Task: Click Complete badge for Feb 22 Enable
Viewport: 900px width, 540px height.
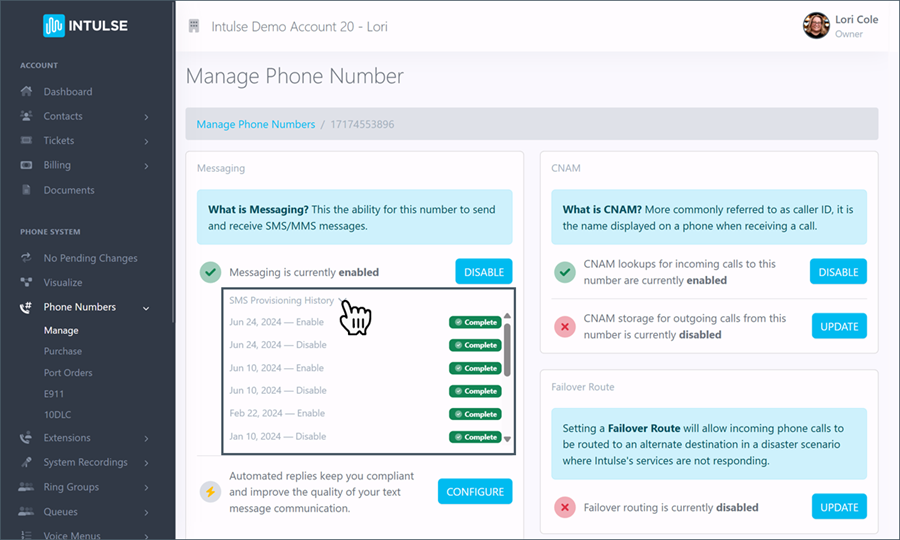Action: pyautogui.click(x=475, y=414)
